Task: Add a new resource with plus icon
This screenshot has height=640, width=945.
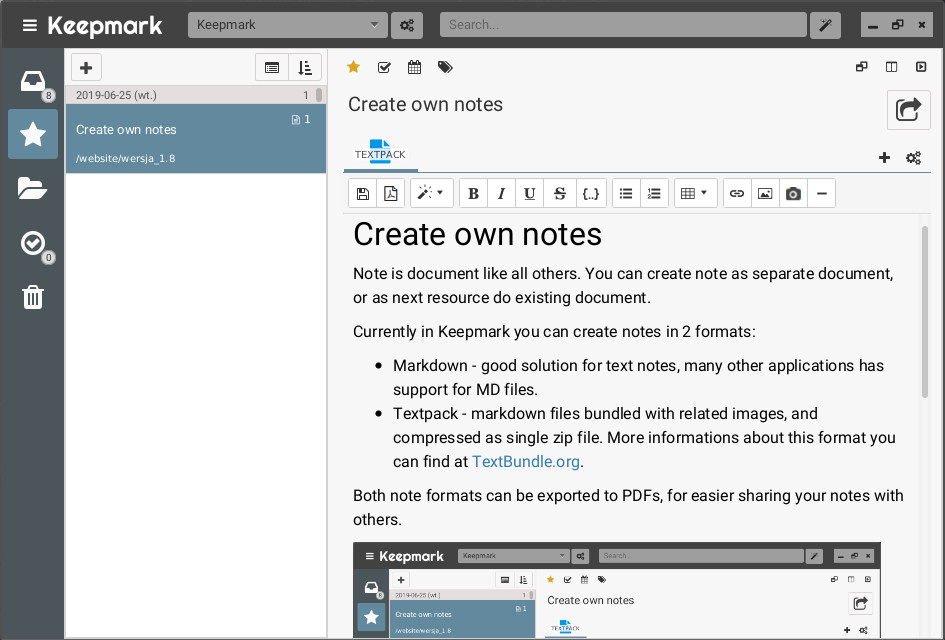Action: pyautogui.click(x=884, y=158)
